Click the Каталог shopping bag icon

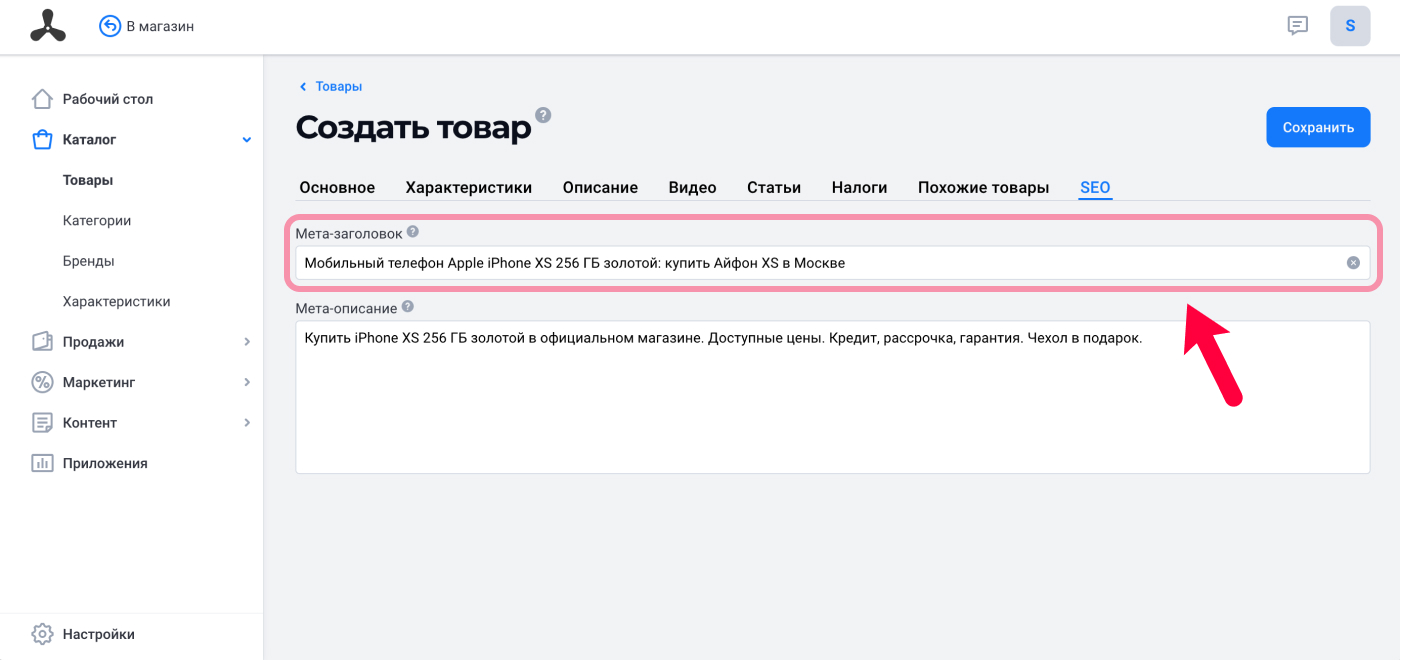42,140
